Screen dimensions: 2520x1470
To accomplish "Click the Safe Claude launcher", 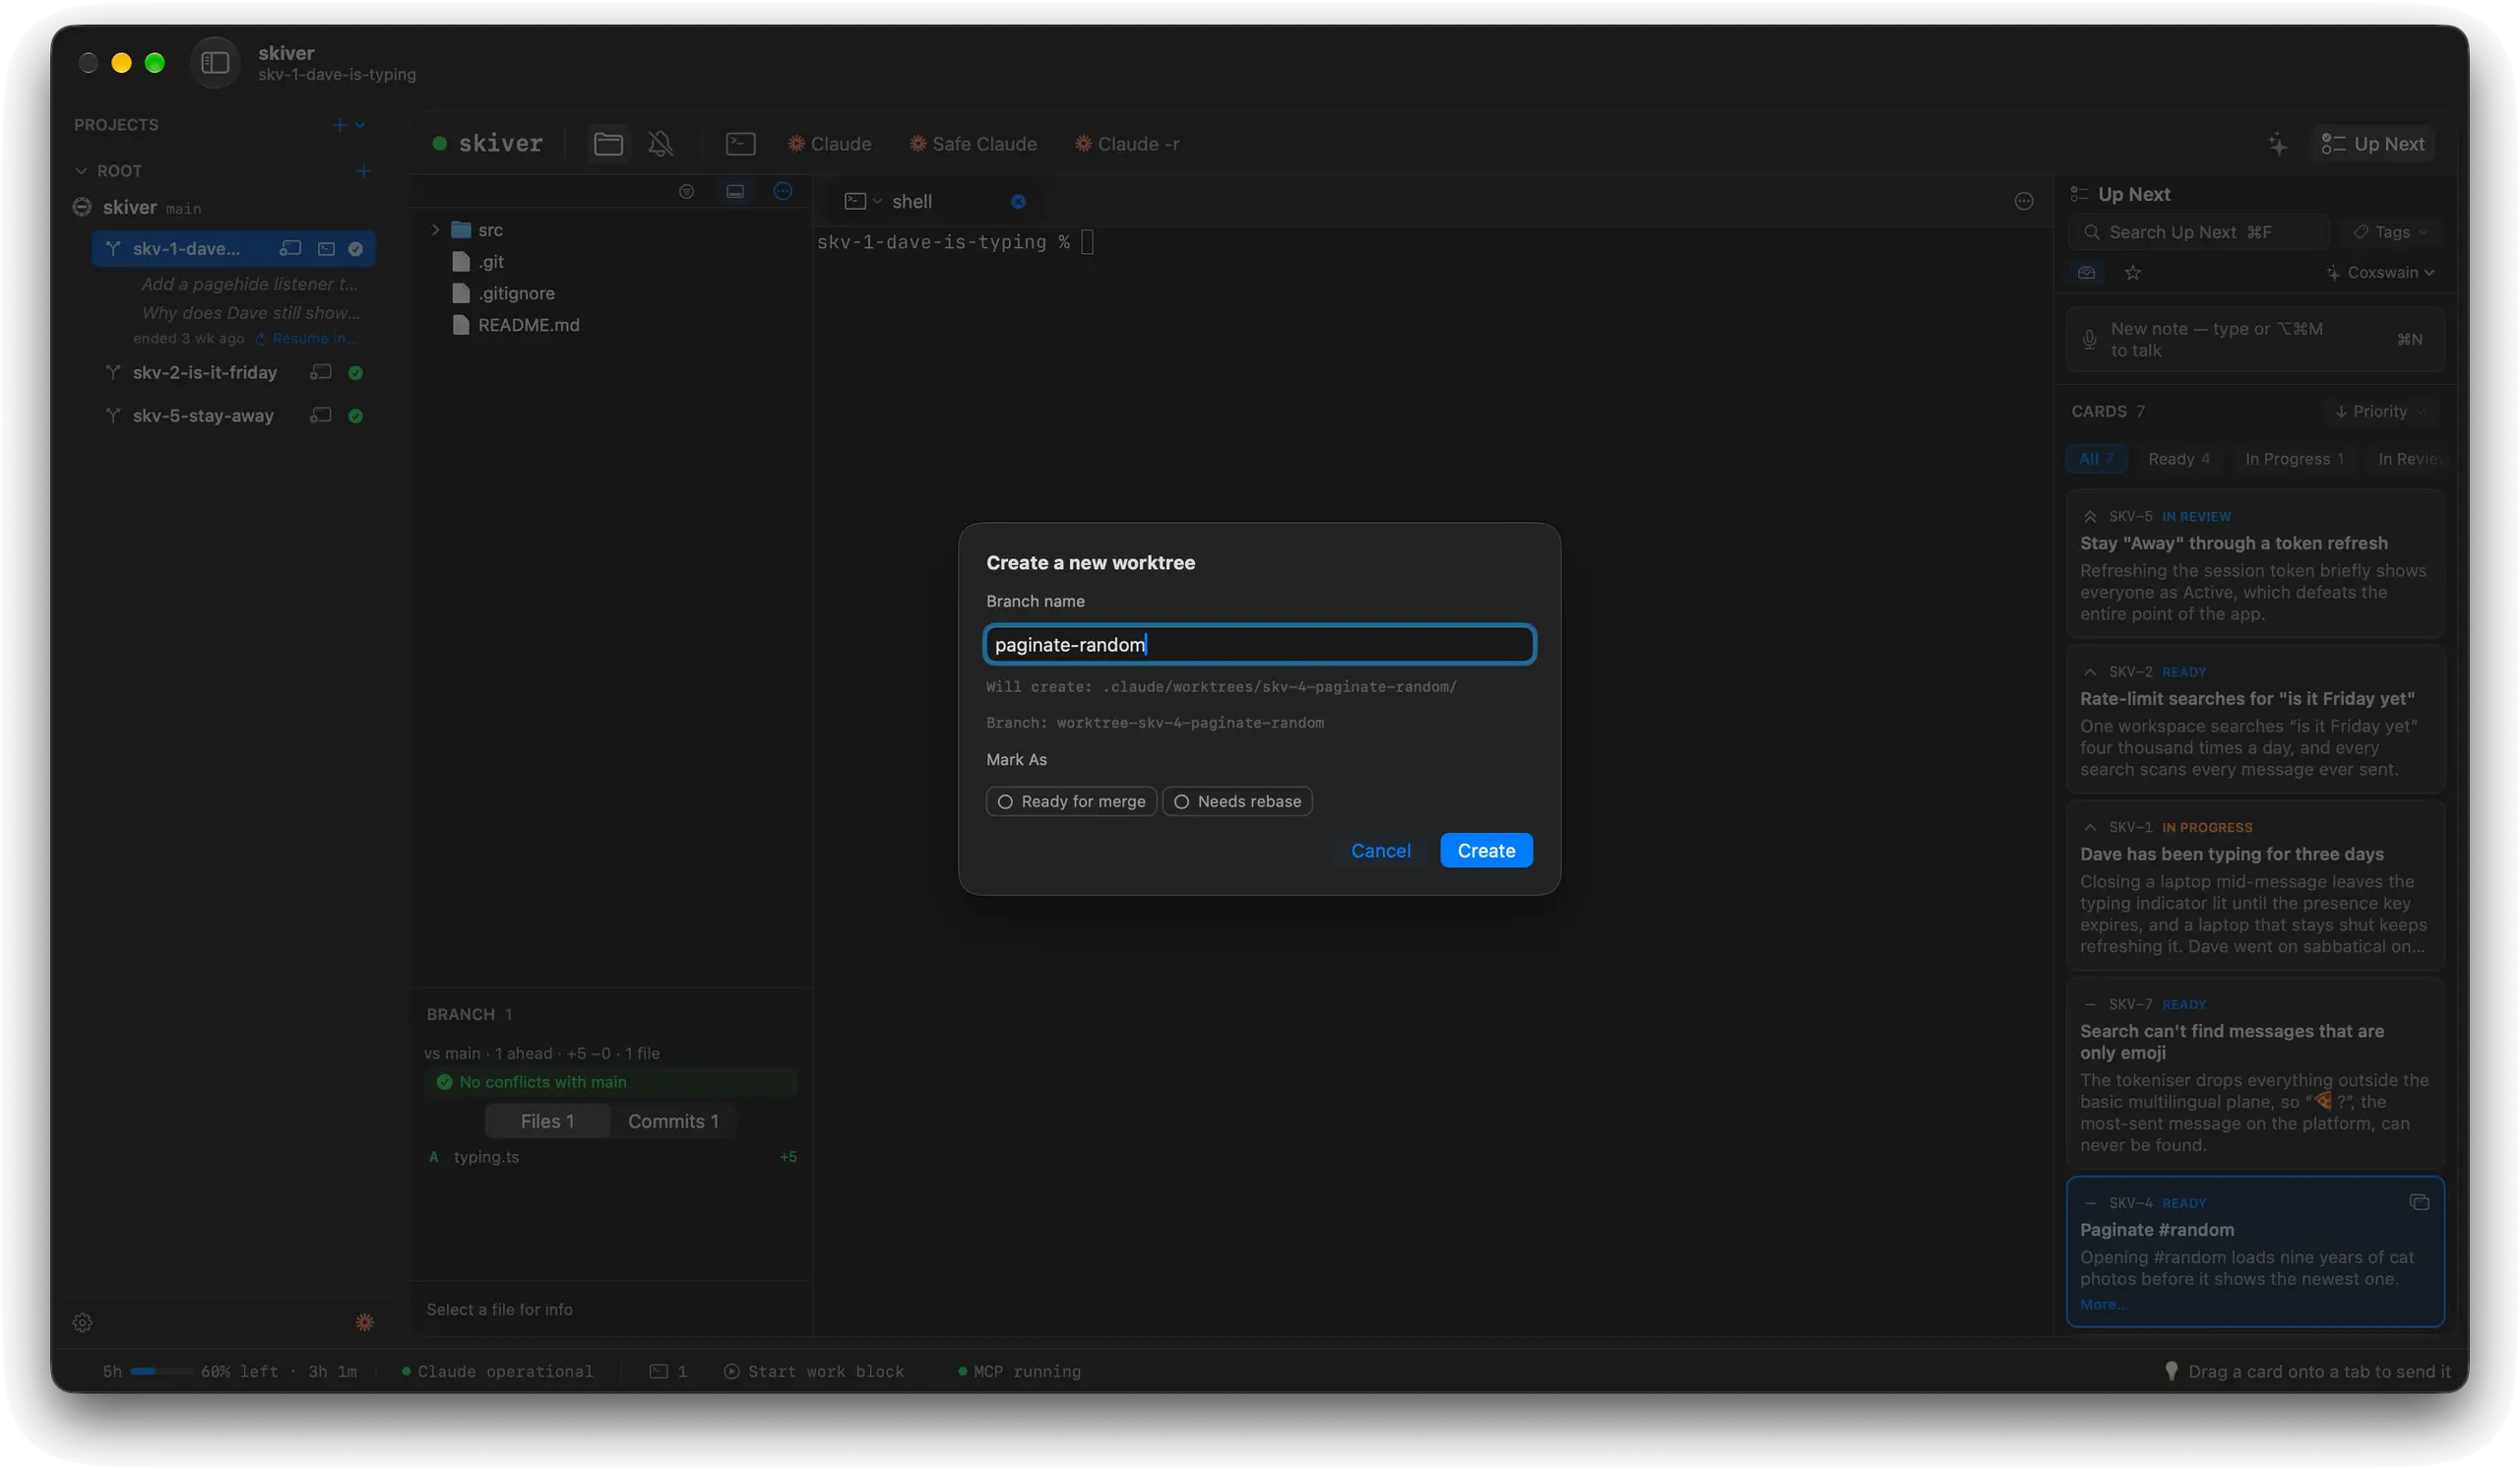I will pyautogui.click(x=972, y=144).
